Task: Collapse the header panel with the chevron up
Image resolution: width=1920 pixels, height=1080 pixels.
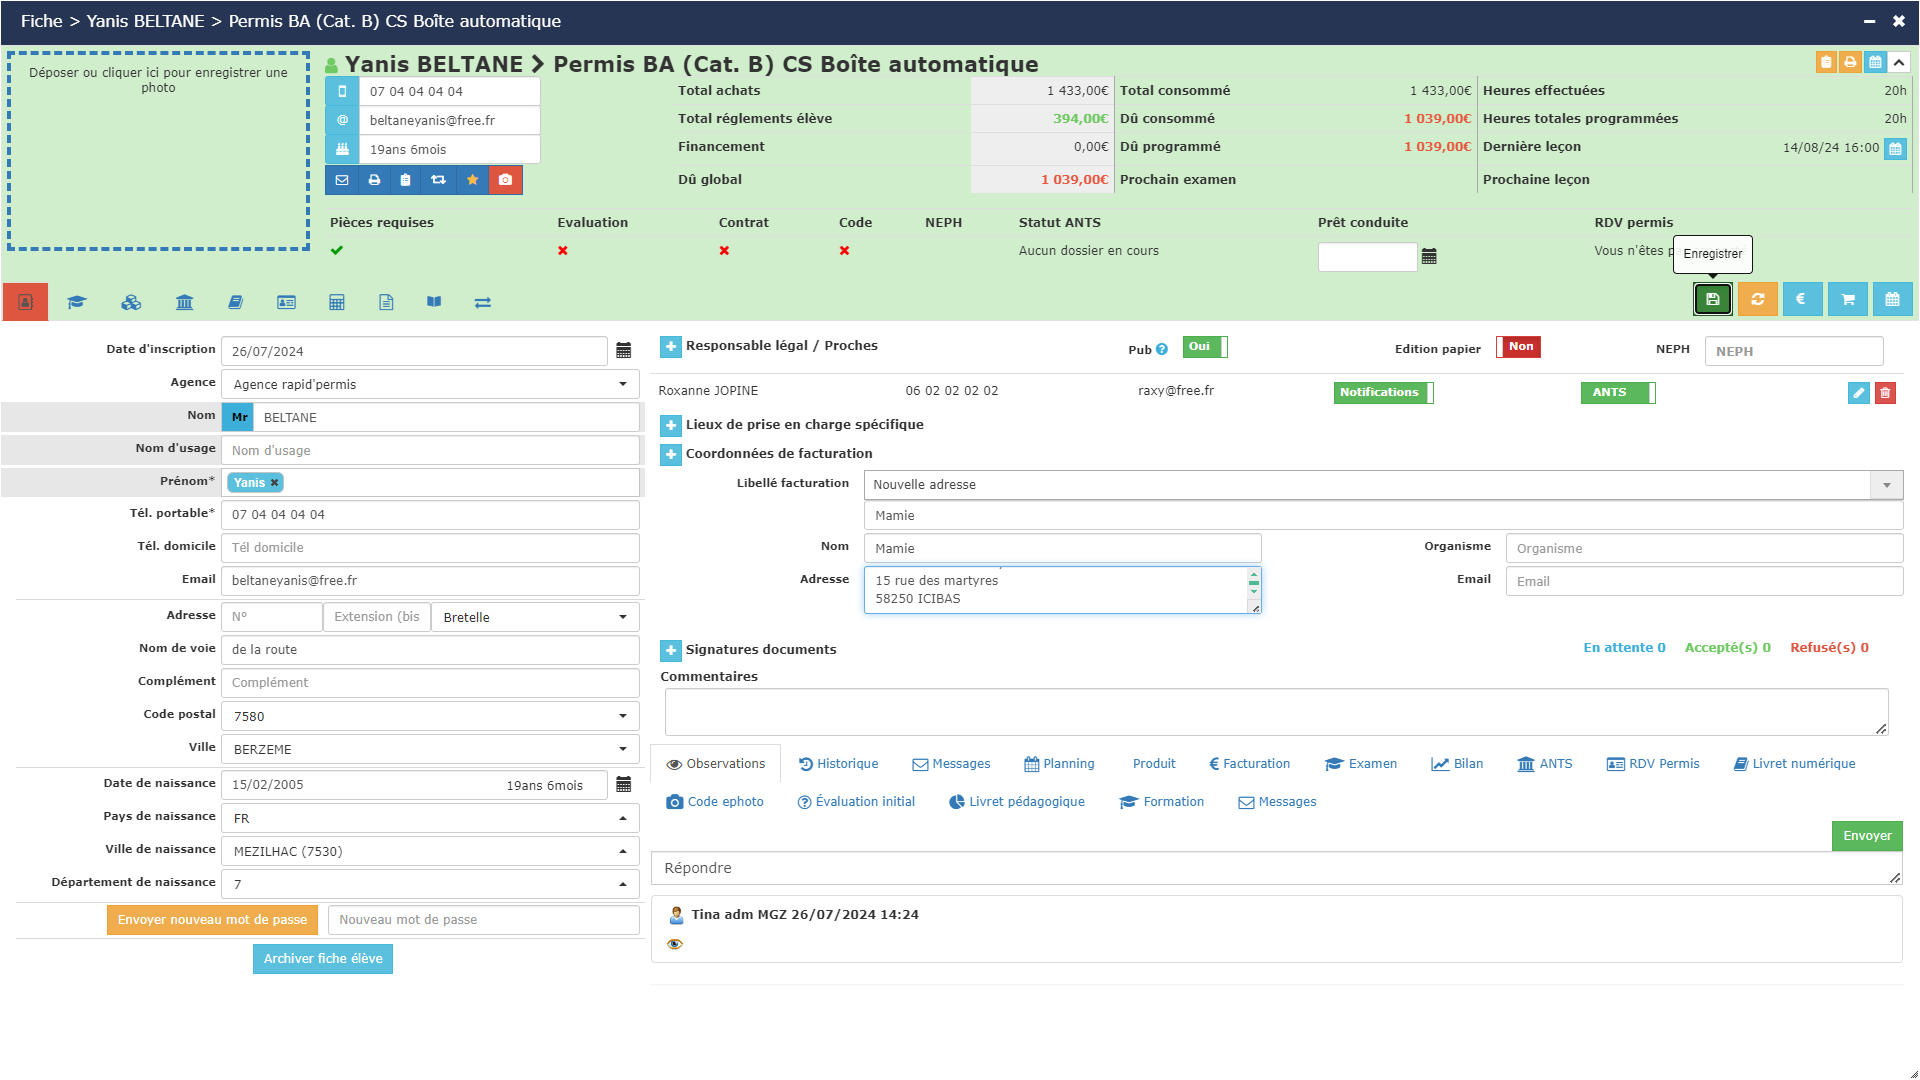Action: [1899, 62]
